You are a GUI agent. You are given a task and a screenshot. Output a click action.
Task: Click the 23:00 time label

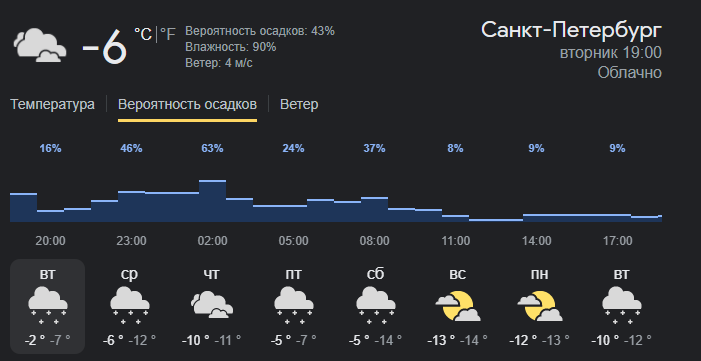(131, 241)
